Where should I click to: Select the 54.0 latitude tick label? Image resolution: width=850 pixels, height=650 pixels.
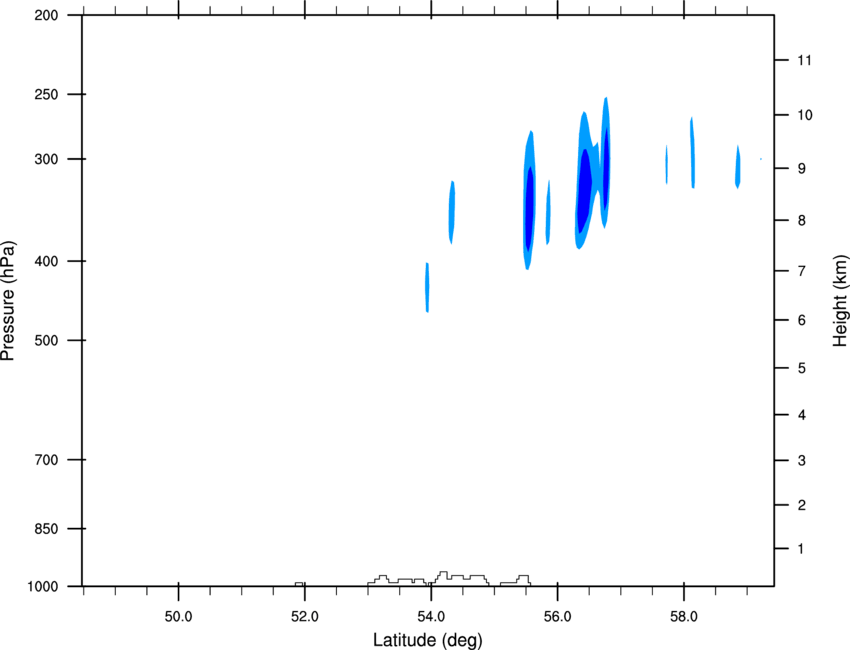point(431,616)
